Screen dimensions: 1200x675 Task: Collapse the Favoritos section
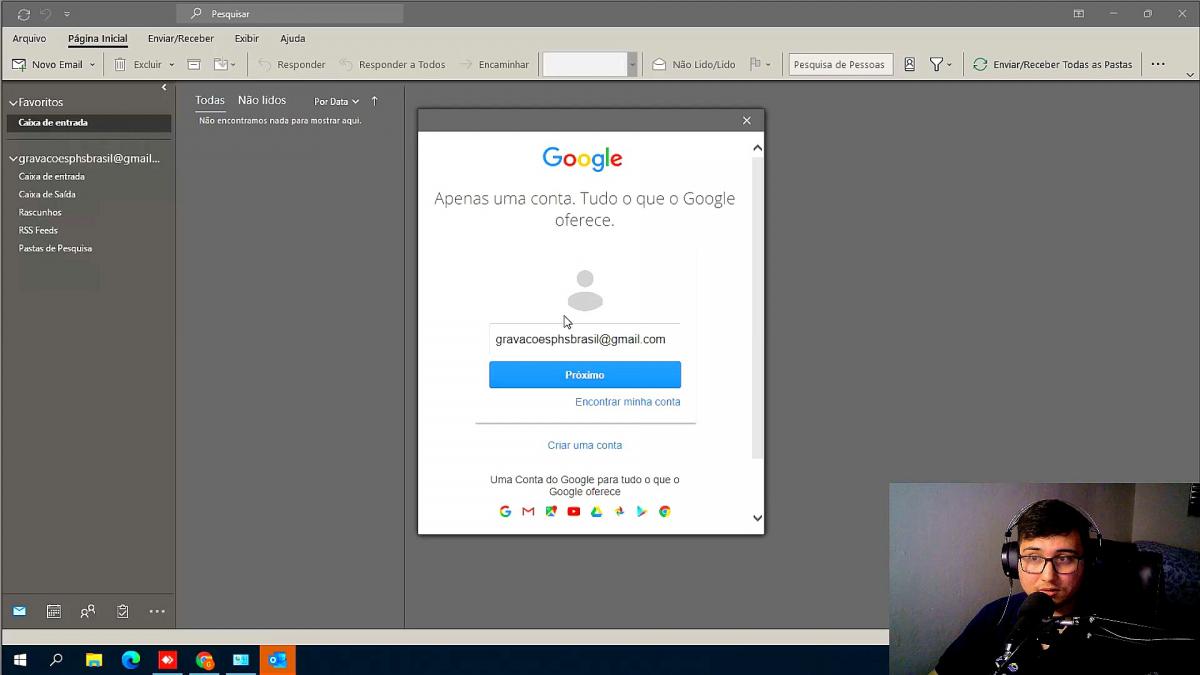(13, 102)
